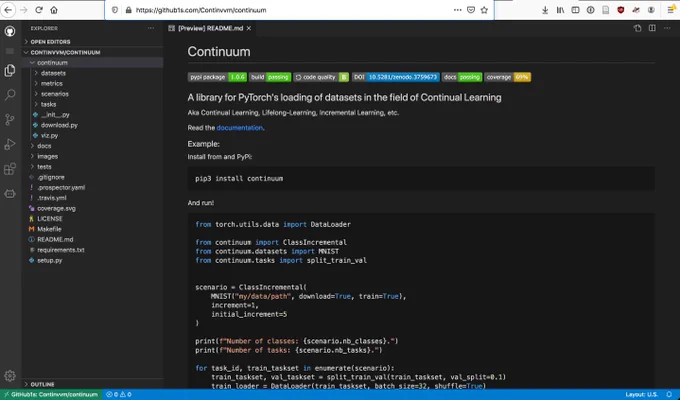Image resolution: width=680 pixels, height=400 pixels.
Task: Open the coverage.svg file
Action: point(92,208)
